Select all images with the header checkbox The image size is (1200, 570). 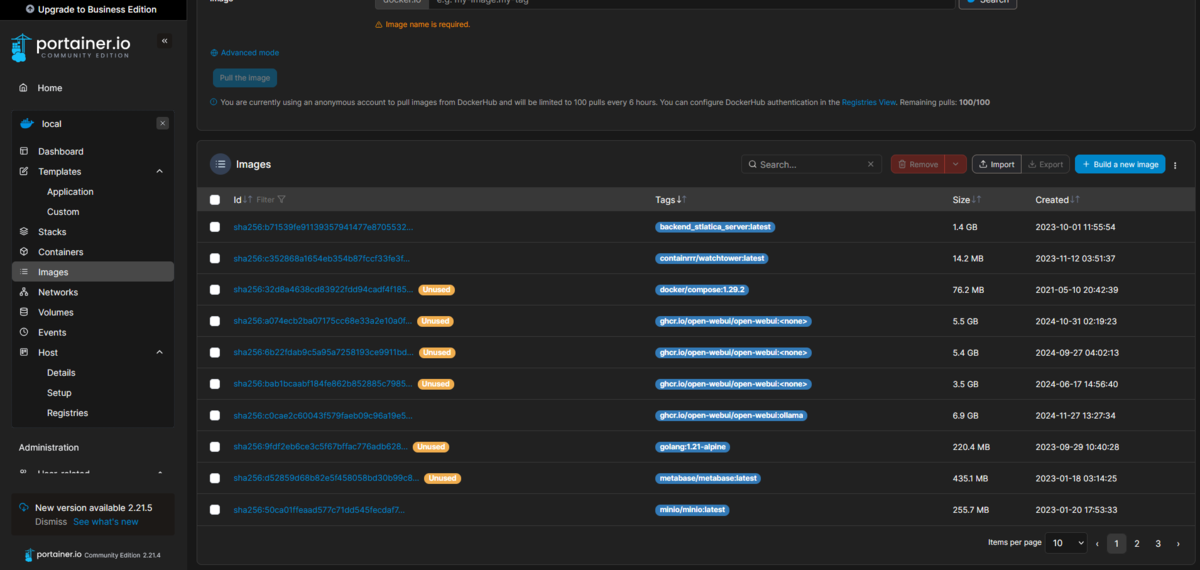pos(215,200)
